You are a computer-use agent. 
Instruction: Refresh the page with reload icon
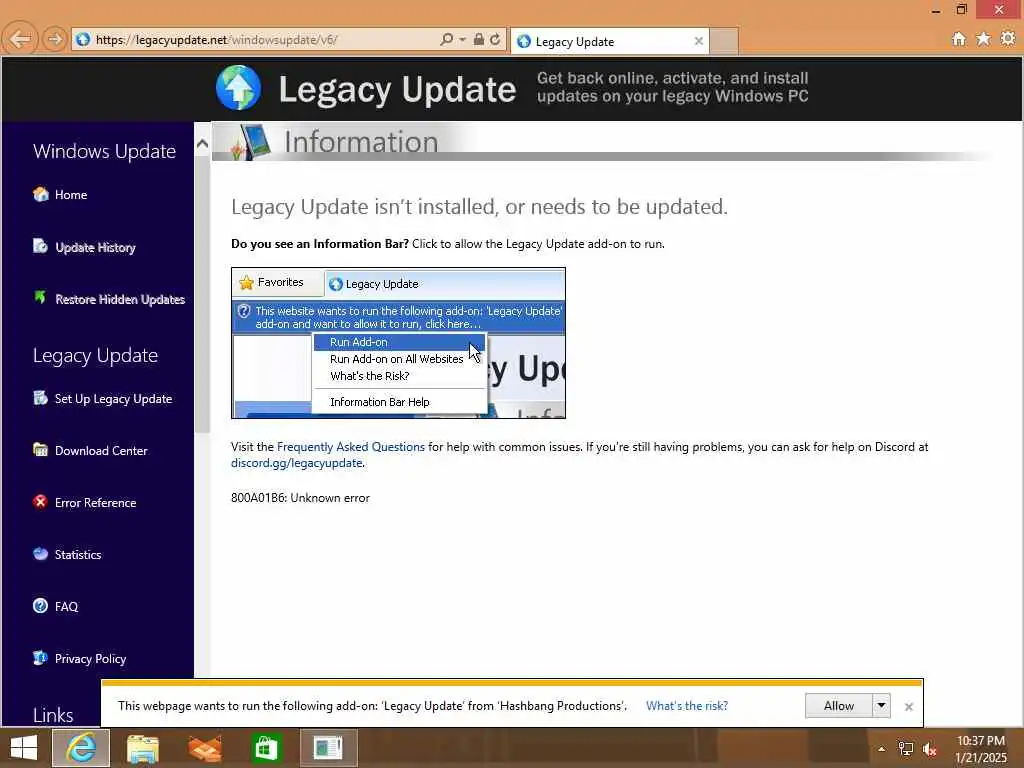point(495,39)
